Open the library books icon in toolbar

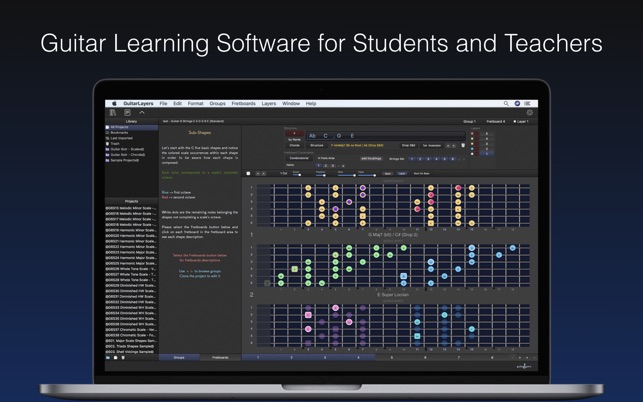[113, 112]
